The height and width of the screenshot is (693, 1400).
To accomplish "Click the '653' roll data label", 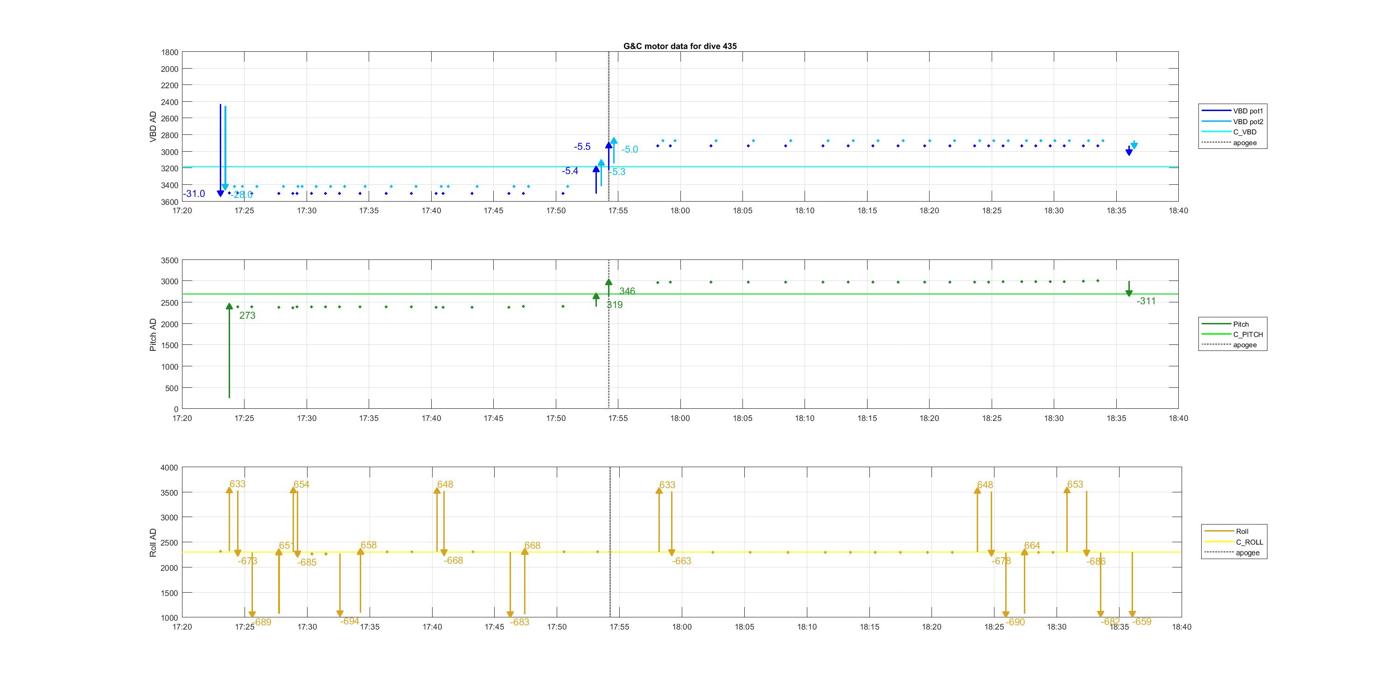I will click(1075, 485).
